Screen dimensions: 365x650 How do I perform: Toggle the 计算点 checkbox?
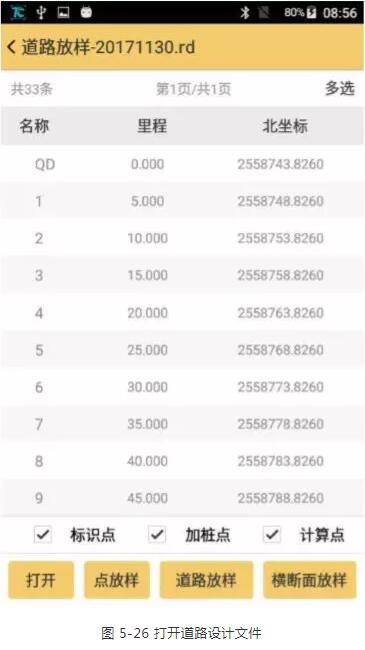coord(272,535)
